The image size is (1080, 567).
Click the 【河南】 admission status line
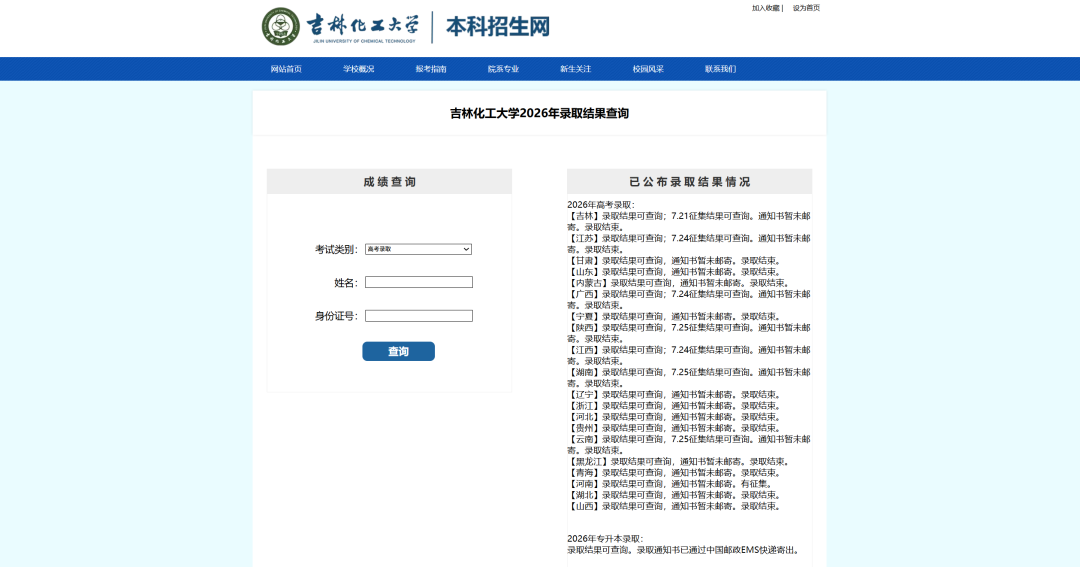(671, 484)
